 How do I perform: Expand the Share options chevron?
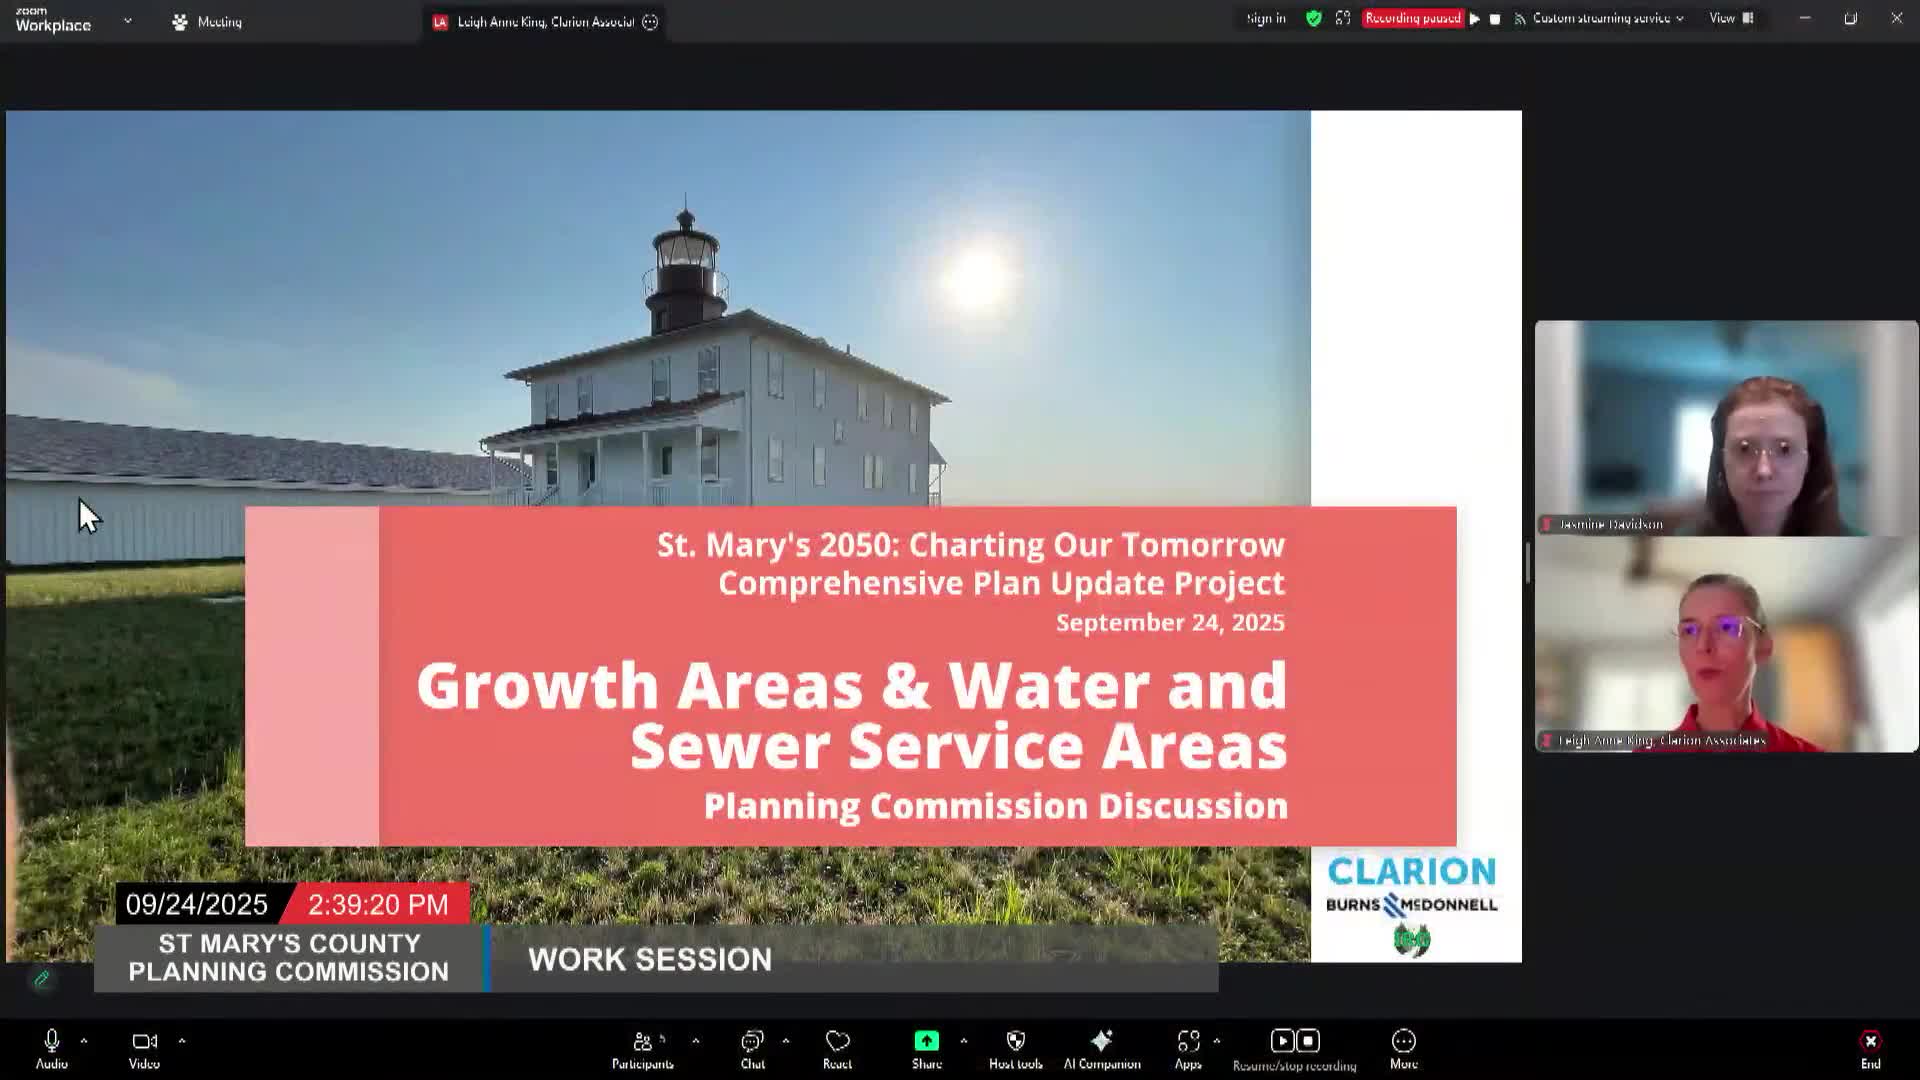963,1041
